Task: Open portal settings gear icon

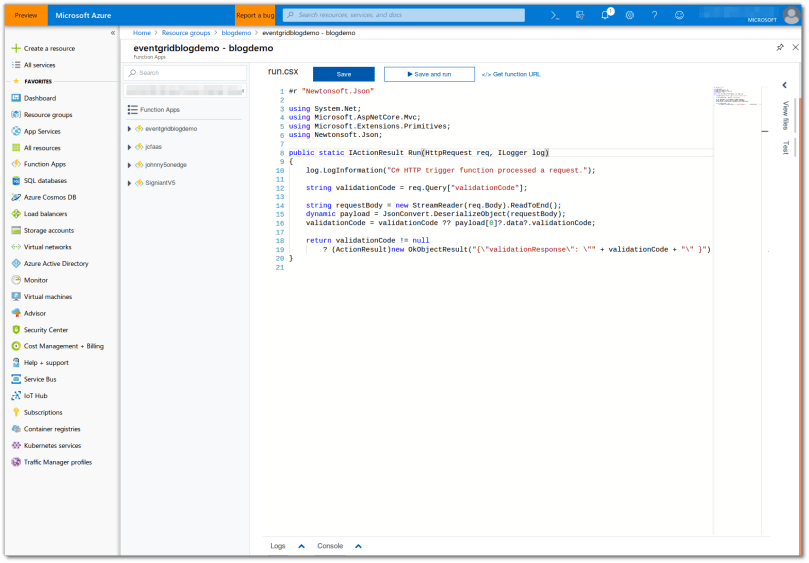Action: click(x=630, y=15)
